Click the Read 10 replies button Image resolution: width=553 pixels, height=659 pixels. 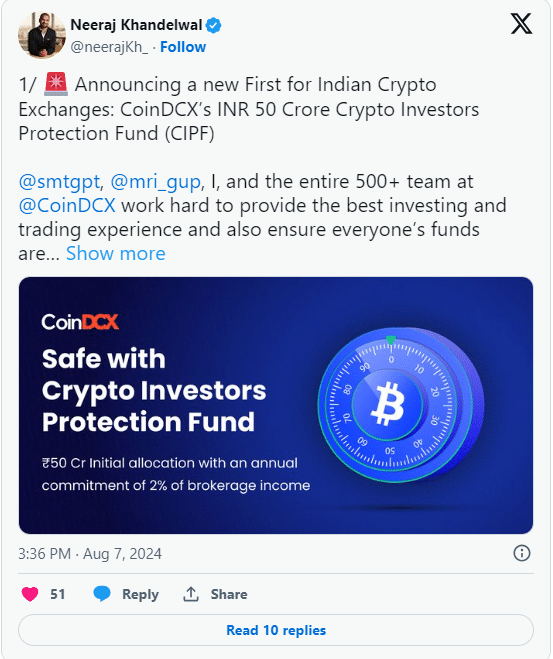(276, 630)
